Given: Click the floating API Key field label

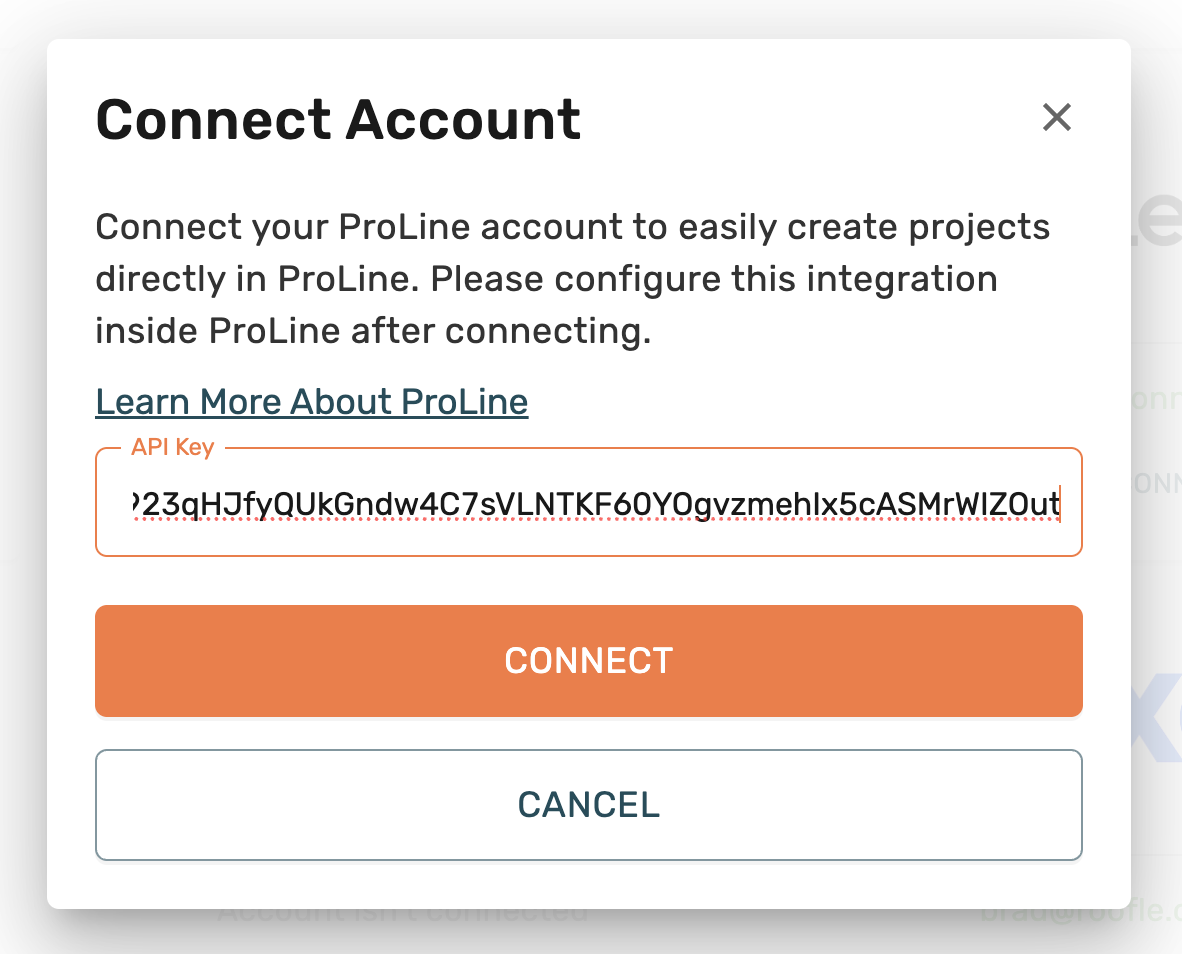Looking at the screenshot, I should pos(172,447).
